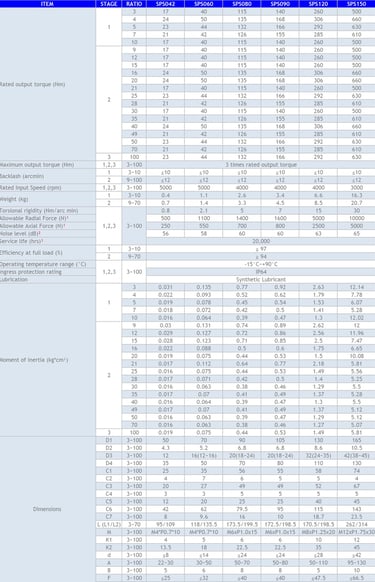Click the RATIO column header
This screenshot has width=375, height=582.
tap(134, 4)
